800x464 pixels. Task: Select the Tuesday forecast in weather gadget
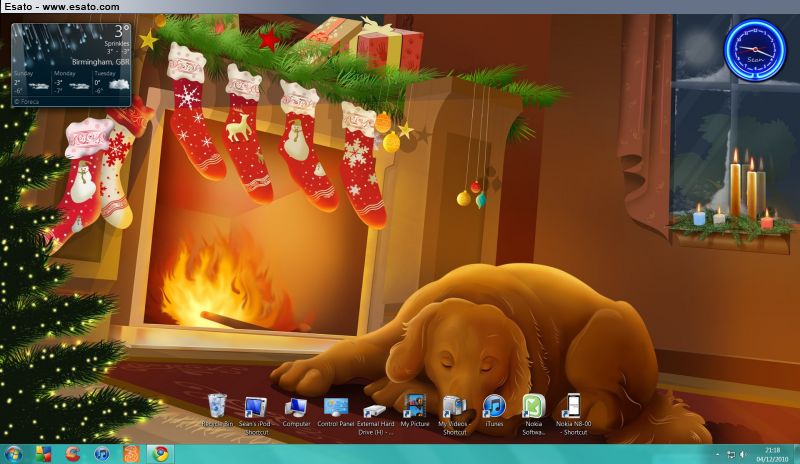(x=111, y=82)
